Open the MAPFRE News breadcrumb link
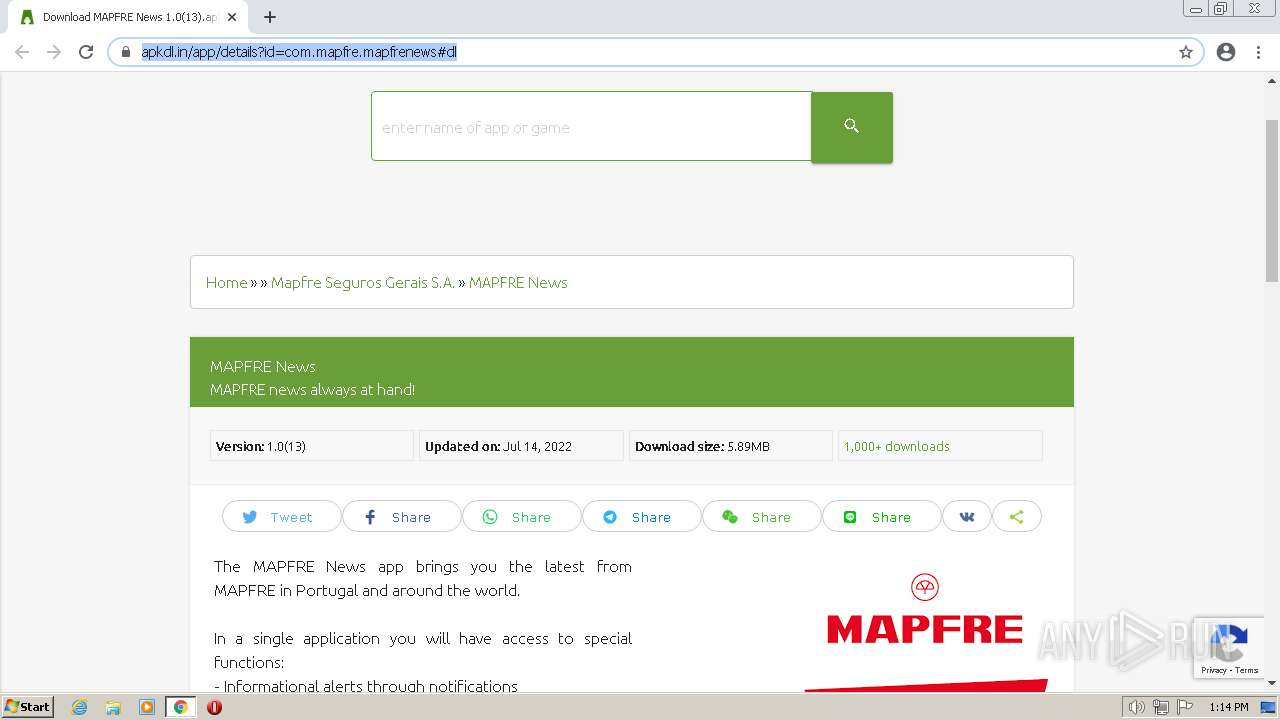The height and width of the screenshot is (720, 1280). point(518,283)
